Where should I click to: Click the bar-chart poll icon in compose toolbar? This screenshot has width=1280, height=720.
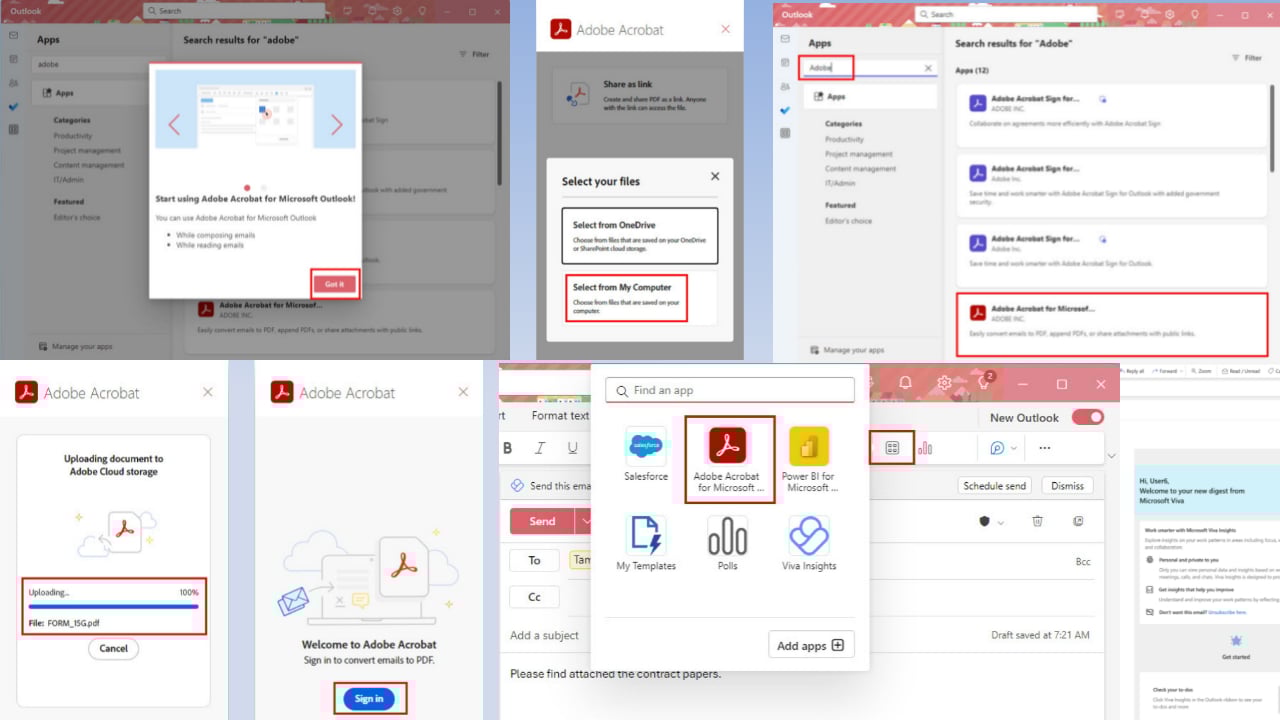click(x=925, y=448)
